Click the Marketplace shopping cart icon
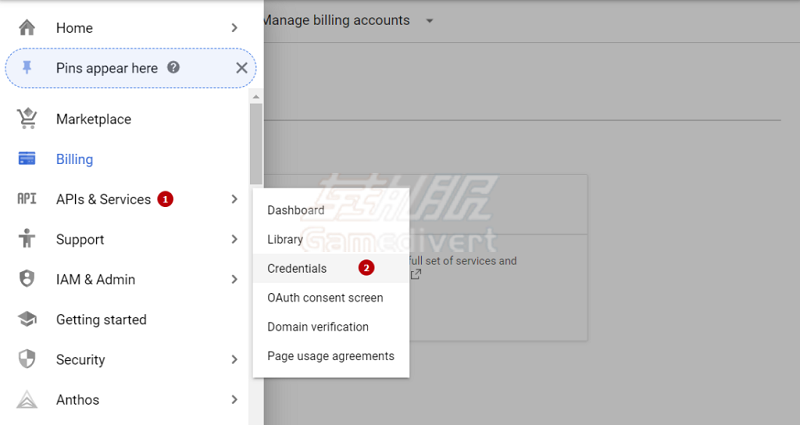Image resolution: width=800 pixels, height=425 pixels. [27, 118]
